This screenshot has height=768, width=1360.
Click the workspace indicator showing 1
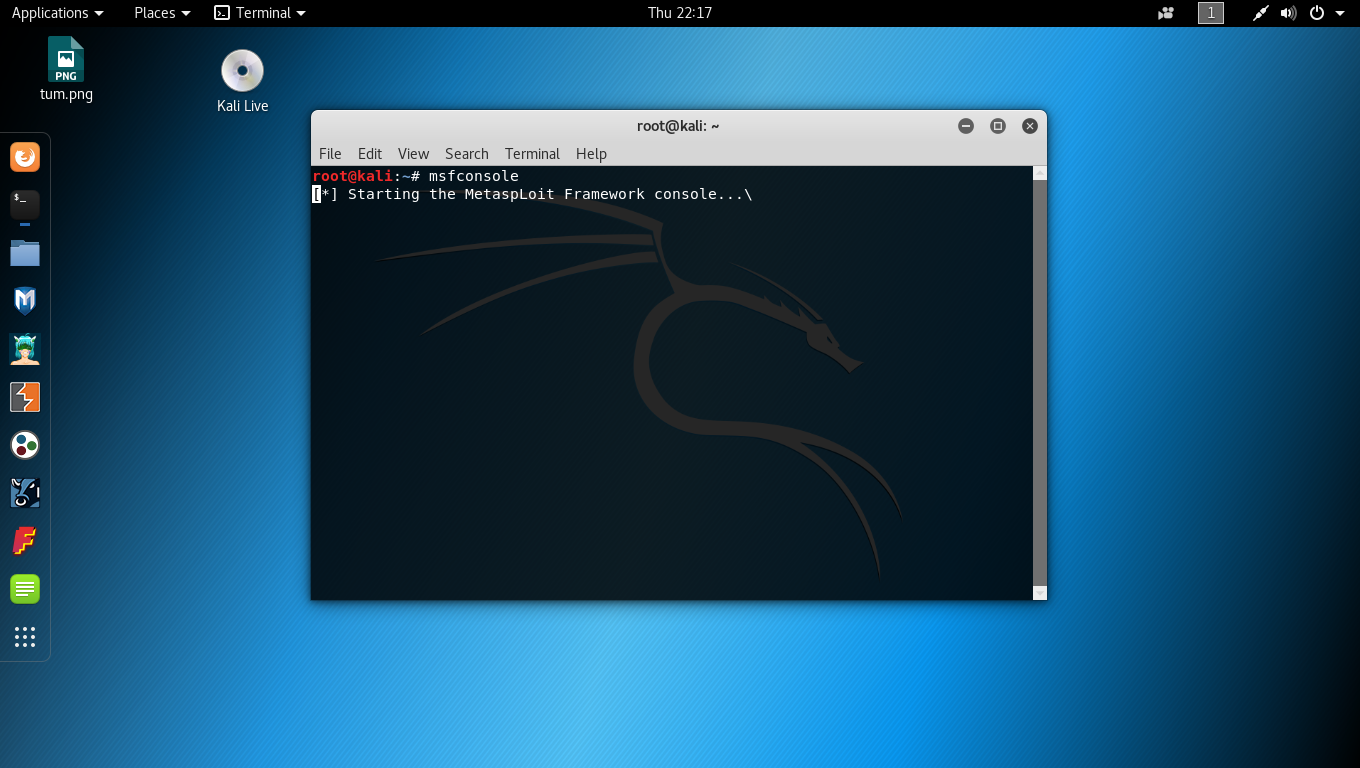(x=1211, y=13)
